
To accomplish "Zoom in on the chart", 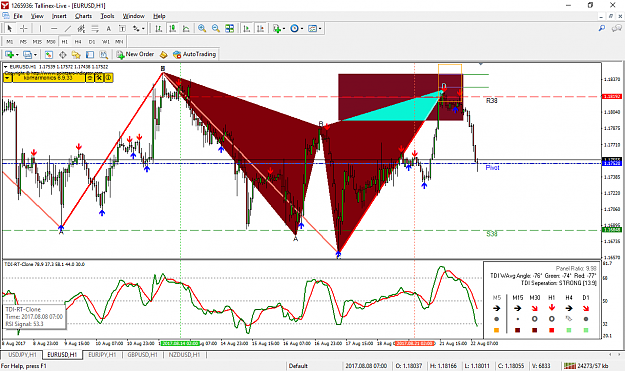I will pyautogui.click(x=202, y=28).
